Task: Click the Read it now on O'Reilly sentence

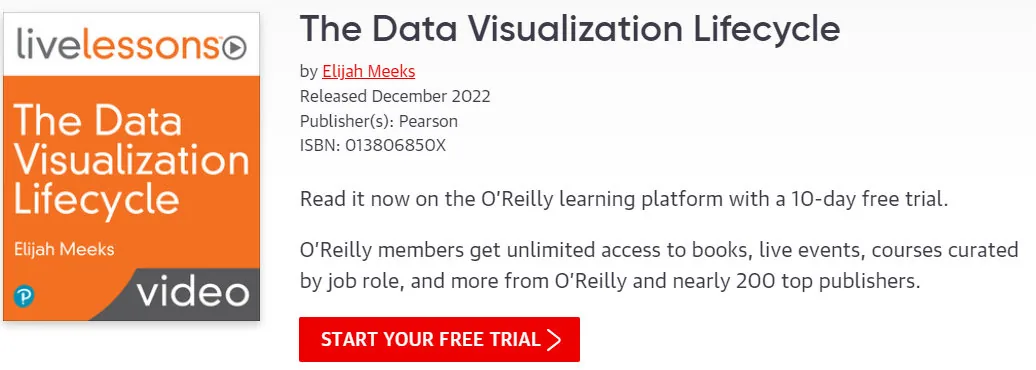Action: 624,199
